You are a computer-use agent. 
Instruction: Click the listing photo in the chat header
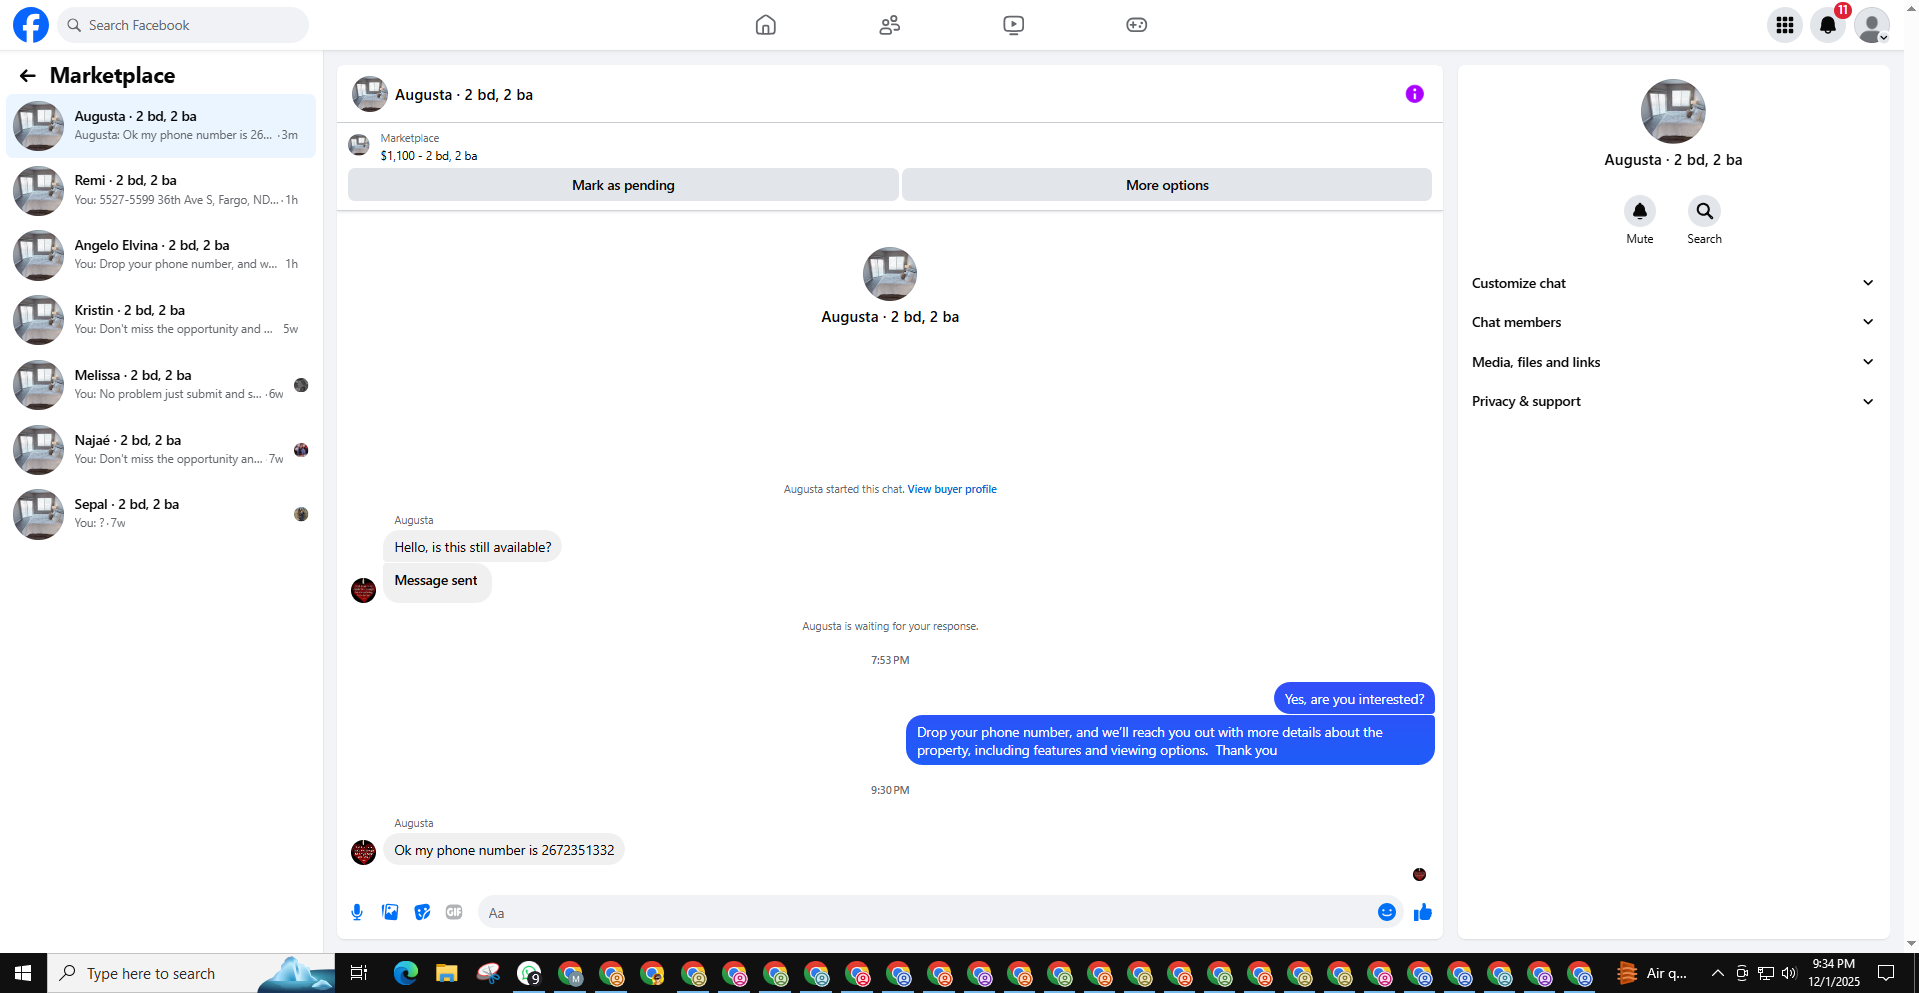pos(370,94)
